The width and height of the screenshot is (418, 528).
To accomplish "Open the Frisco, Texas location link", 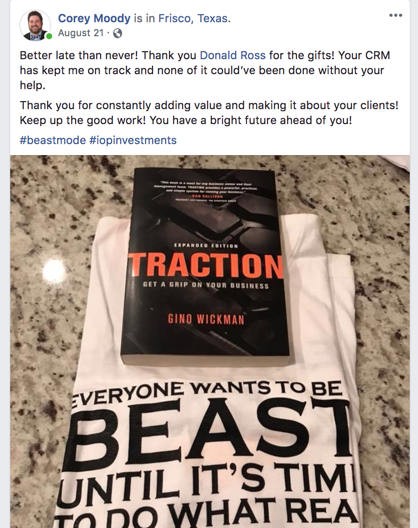I will (x=194, y=18).
